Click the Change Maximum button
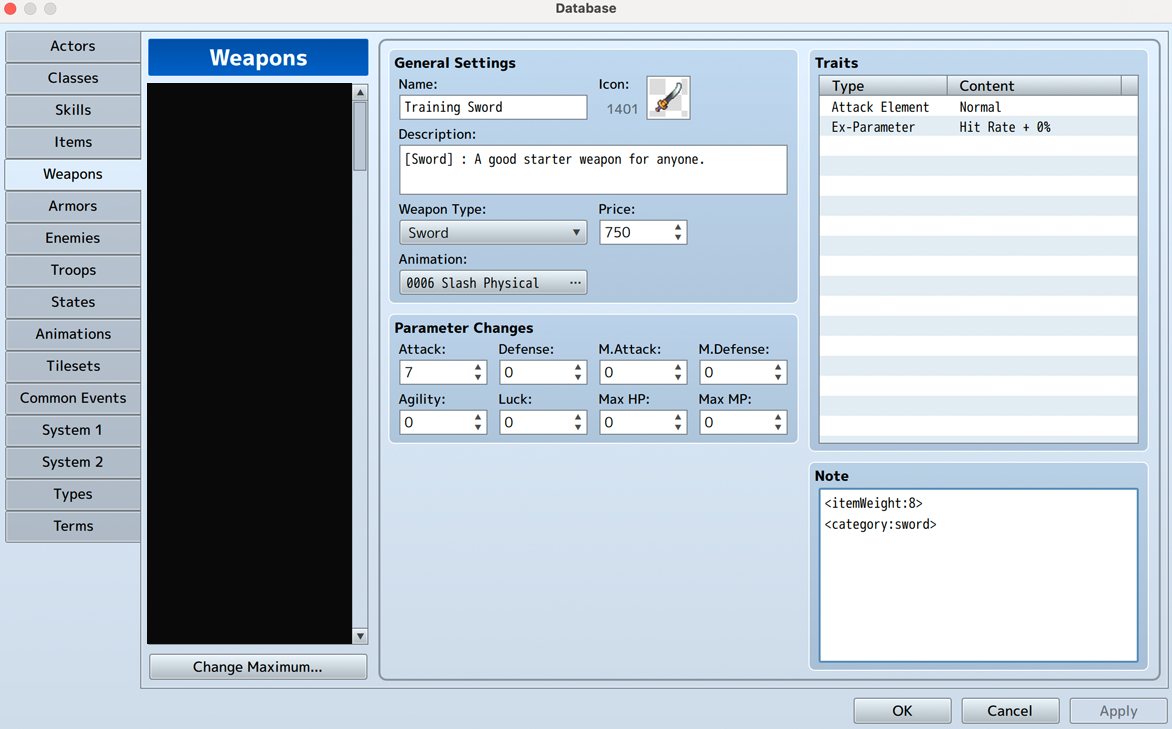Screen dimensions: 1172x729 258,667
